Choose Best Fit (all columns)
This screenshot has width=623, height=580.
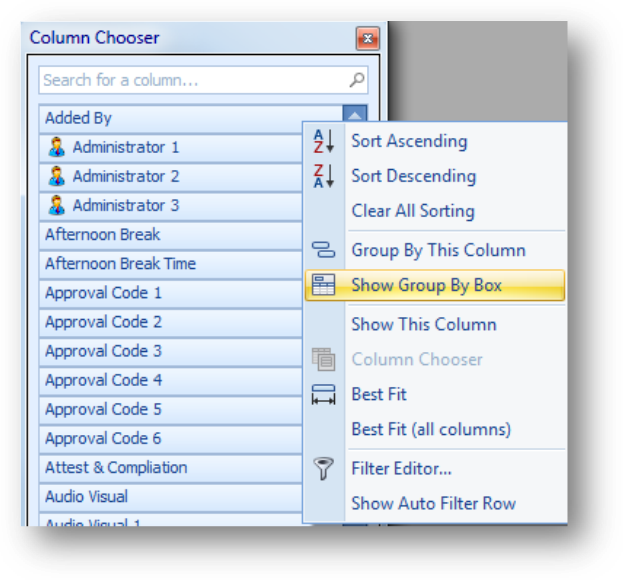(x=431, y=429)
